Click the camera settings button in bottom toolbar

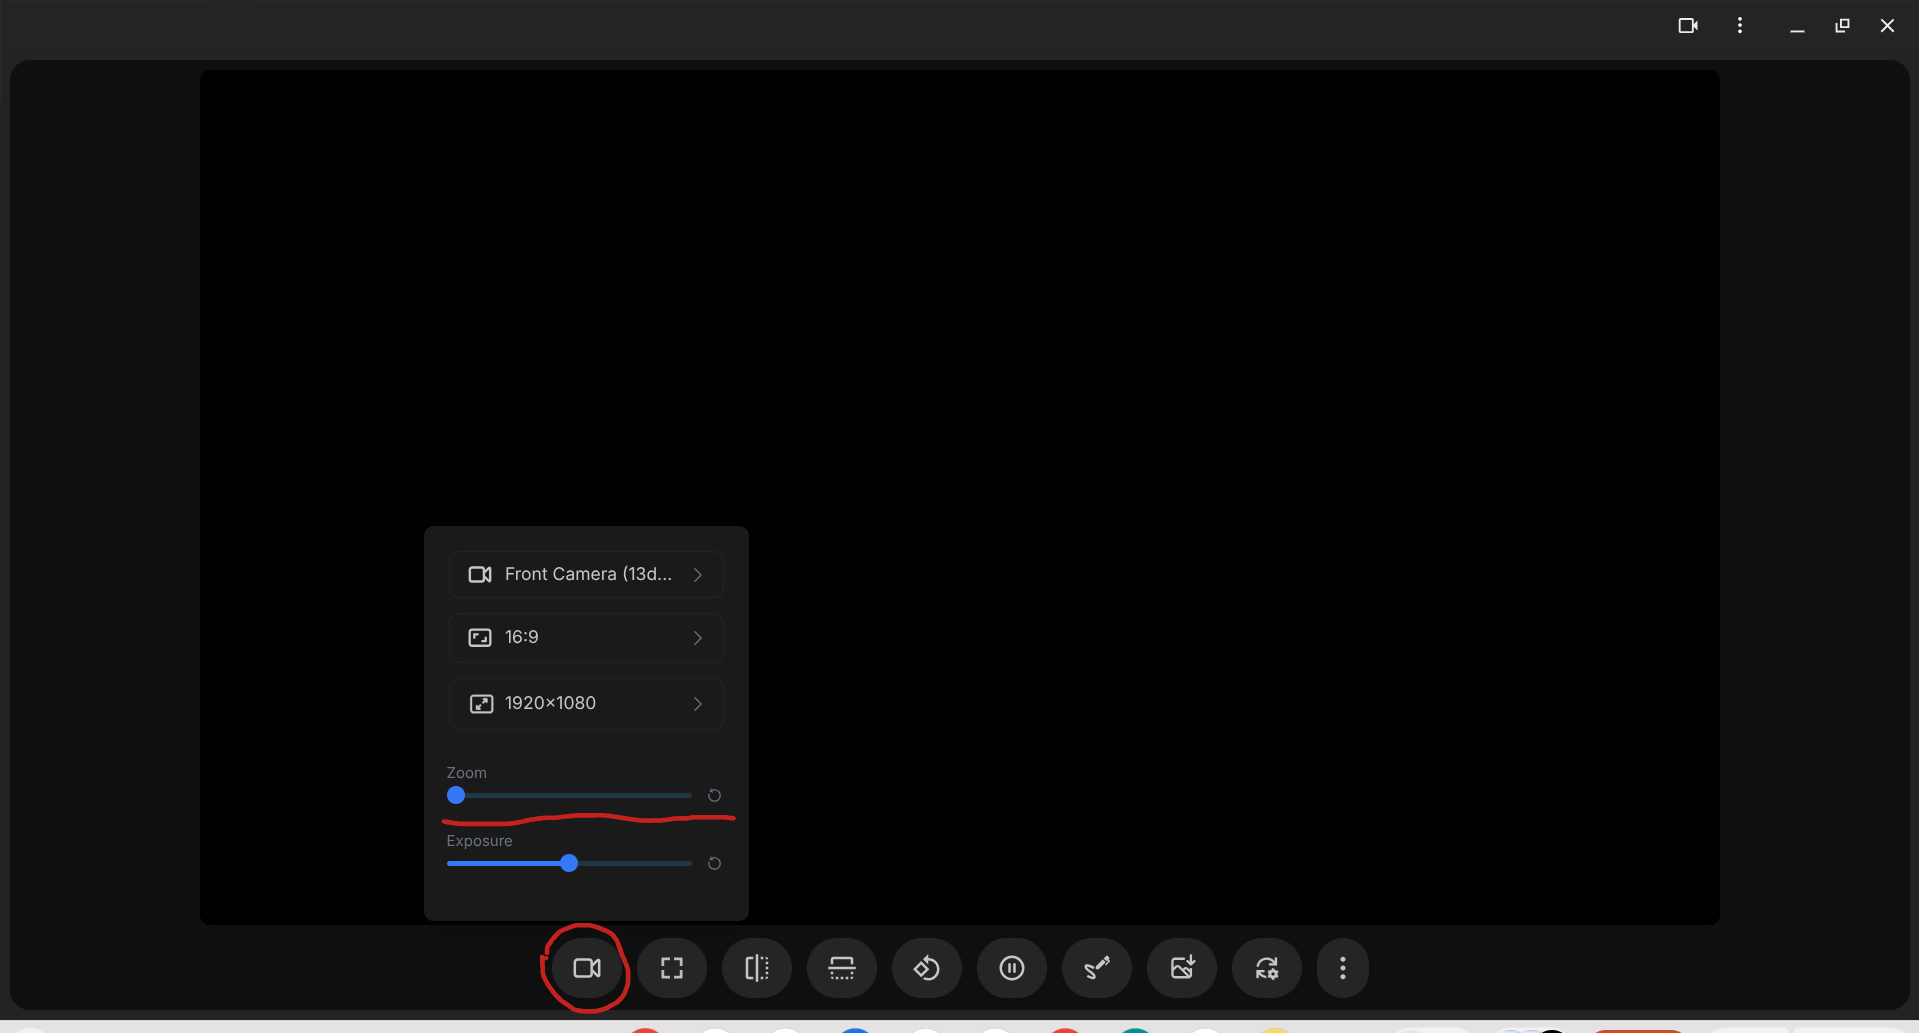tap(587, 968)
